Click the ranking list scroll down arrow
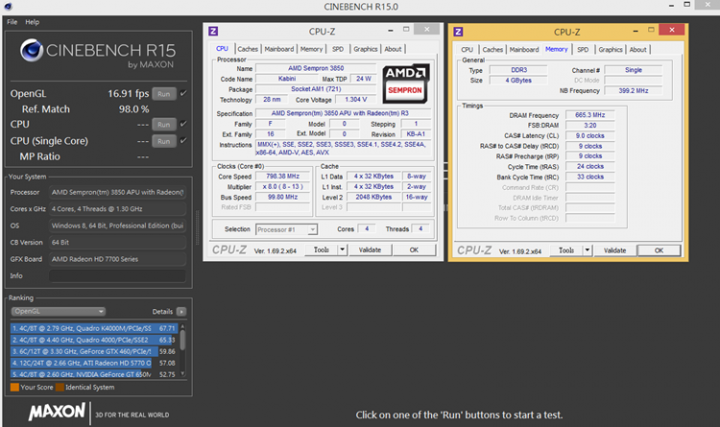Image resolution: width=720 pixels, height=427 pixels. click(x=183, y=374)
